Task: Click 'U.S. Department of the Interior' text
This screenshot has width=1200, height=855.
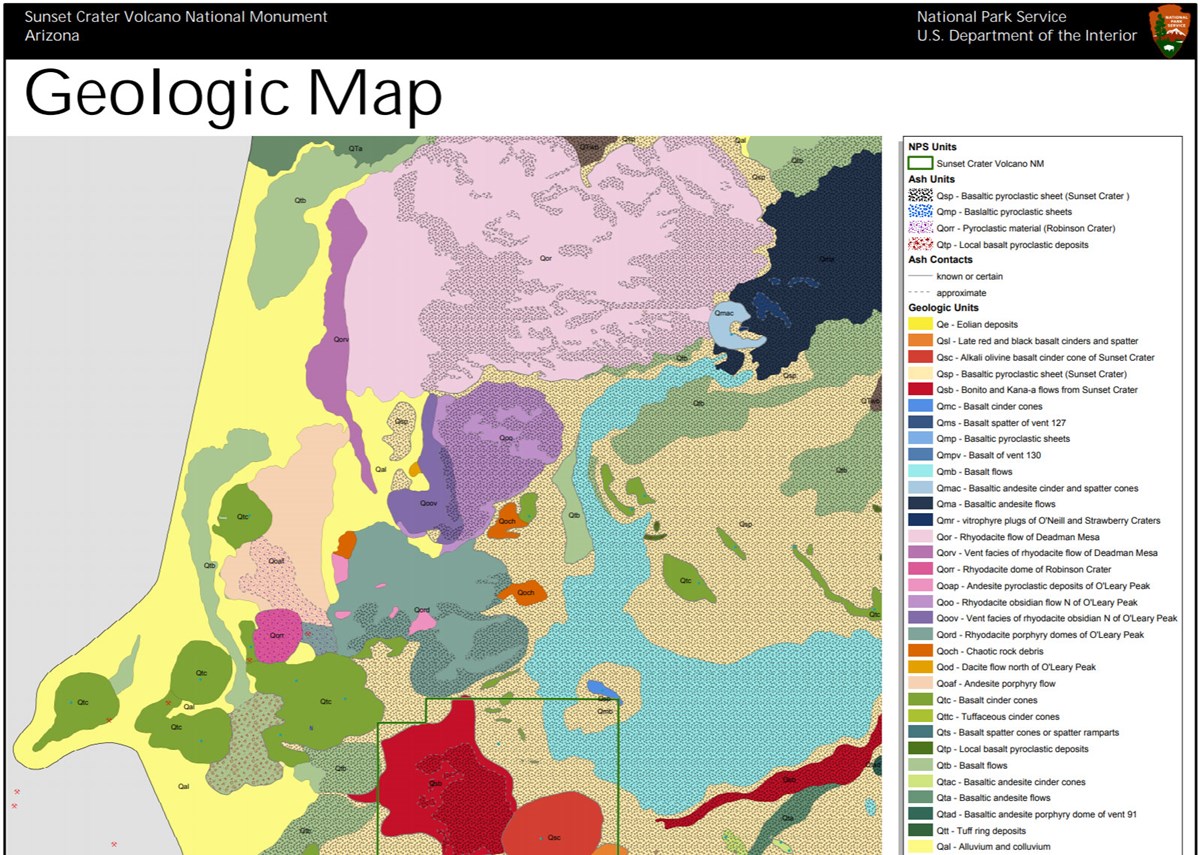Action: coord(1026,36)
